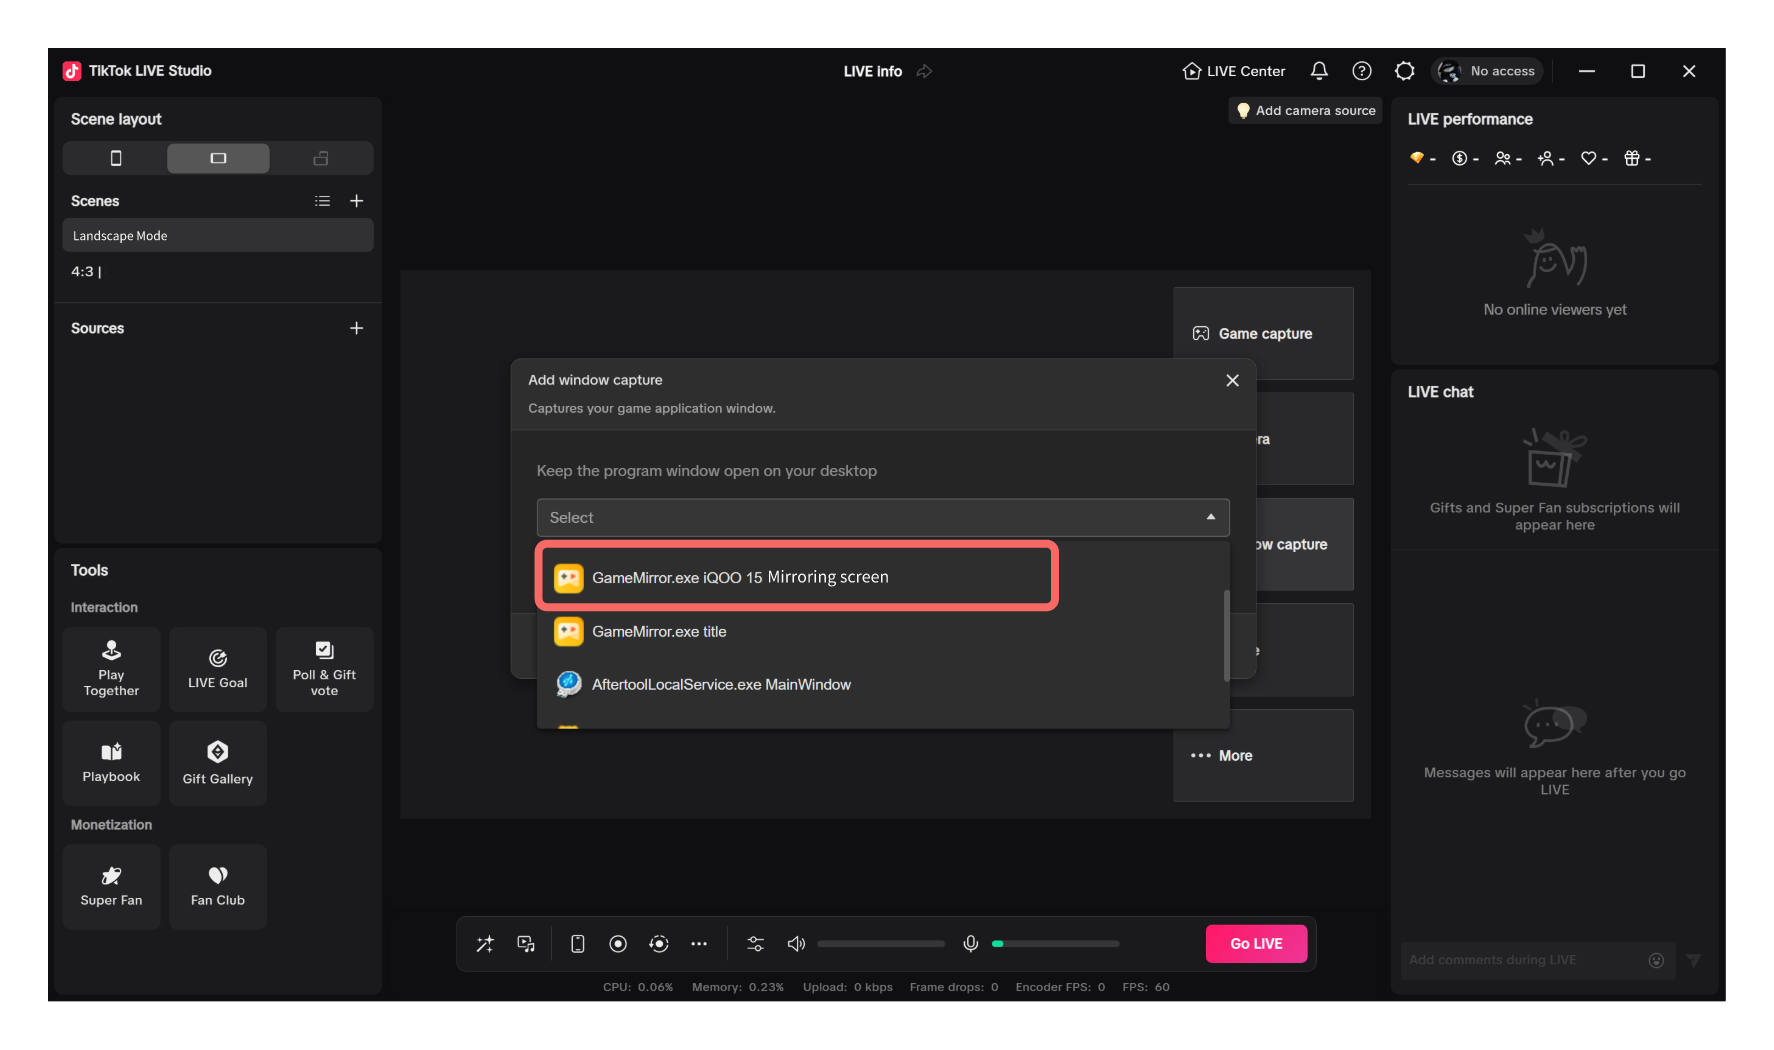This screenshot has height=1050, width=1774.
Task: Select AftertoolLocalService.exe MainWindow option
Action: [720, 685]
